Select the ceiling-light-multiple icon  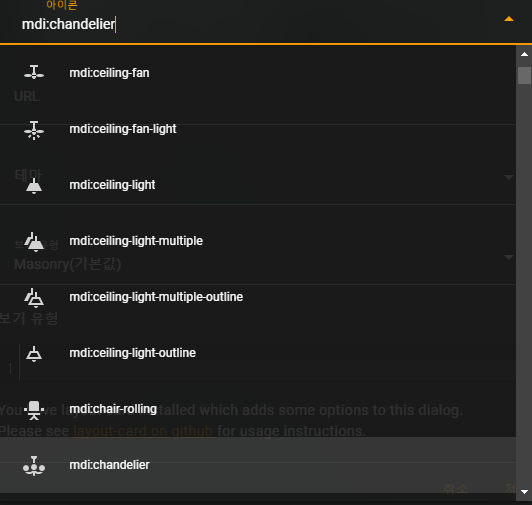click(34, 242)
